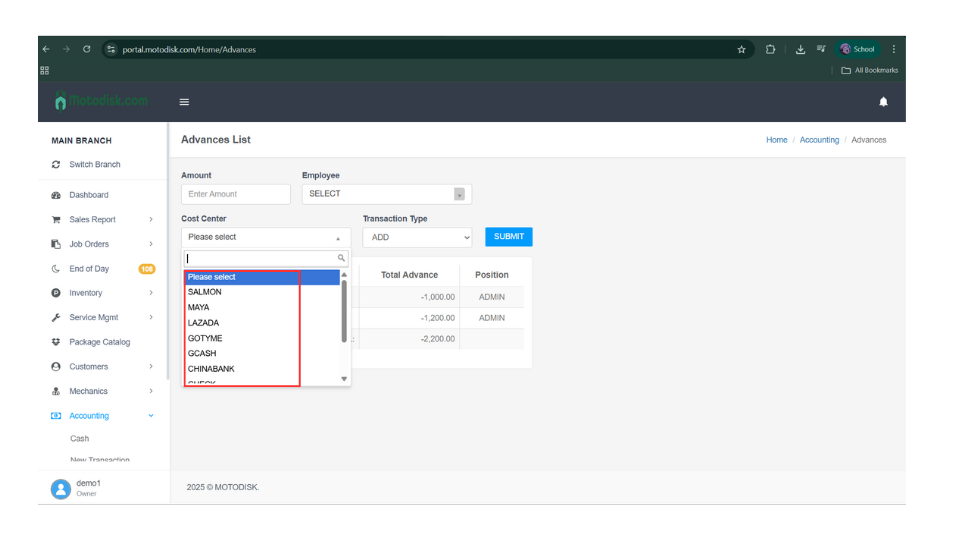This screenshot has height=540, width=960.
Task: Open the Employee SELECT dropdown
Action: click(x=386, y=194)
